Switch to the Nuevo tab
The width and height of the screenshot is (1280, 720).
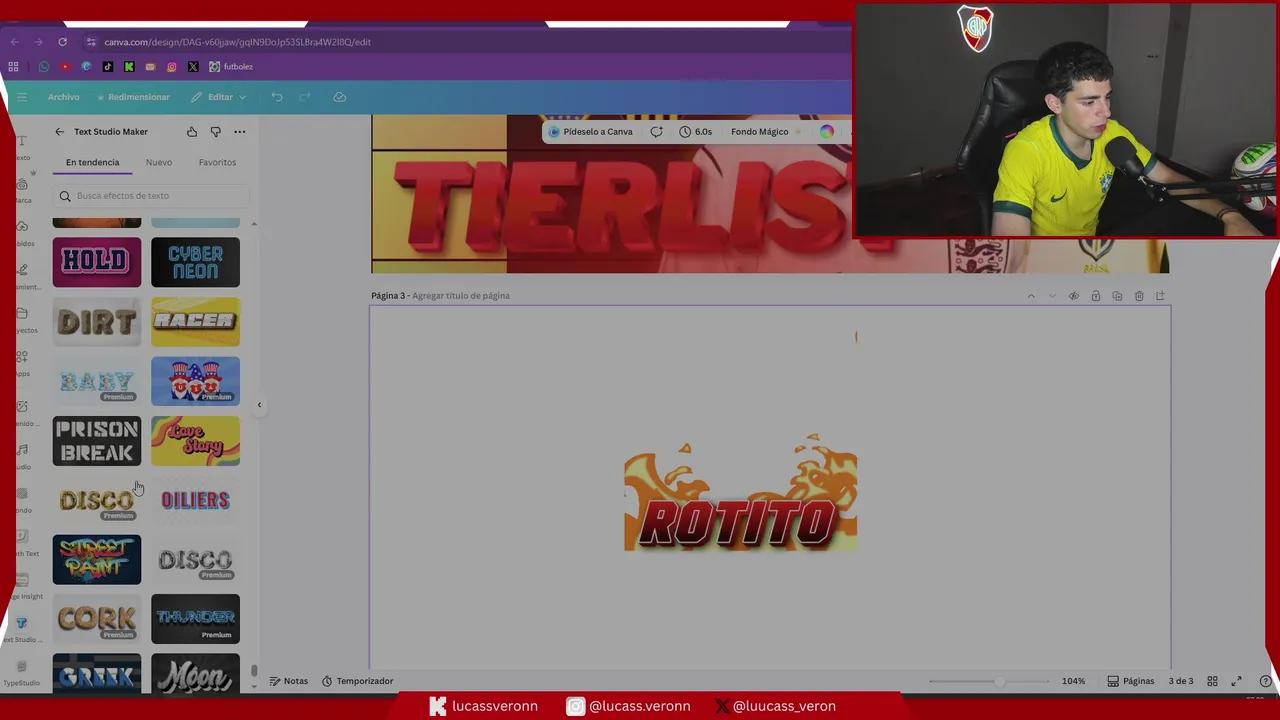(159, 162)
